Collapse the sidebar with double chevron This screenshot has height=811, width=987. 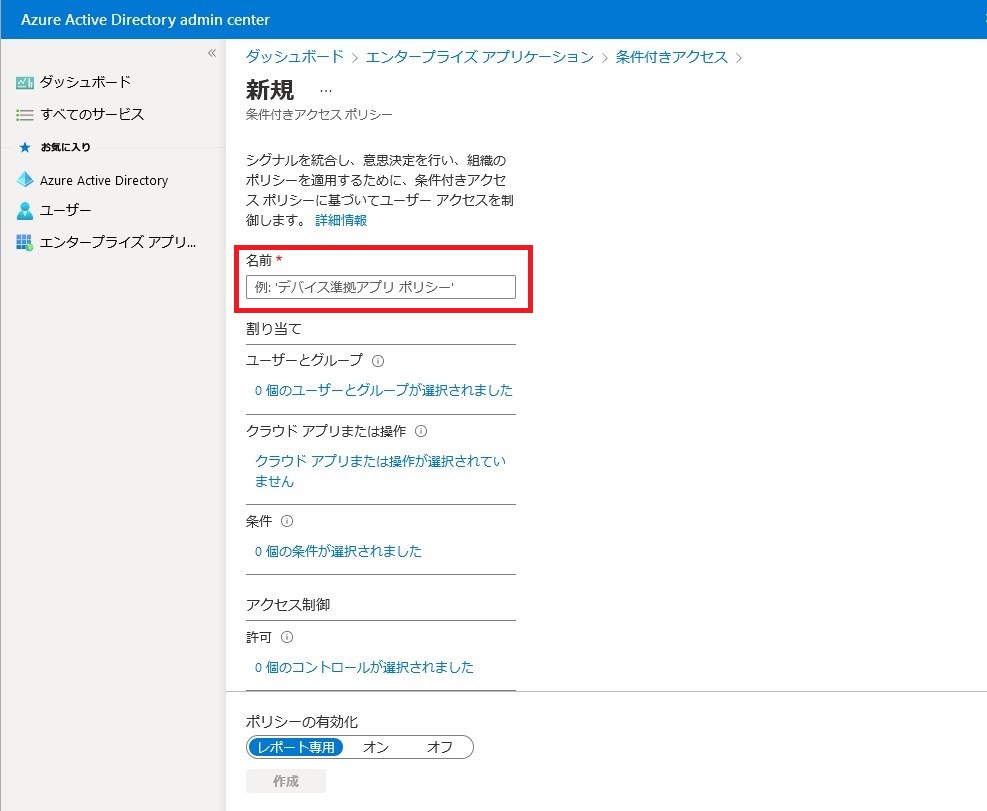coord(212,53)
